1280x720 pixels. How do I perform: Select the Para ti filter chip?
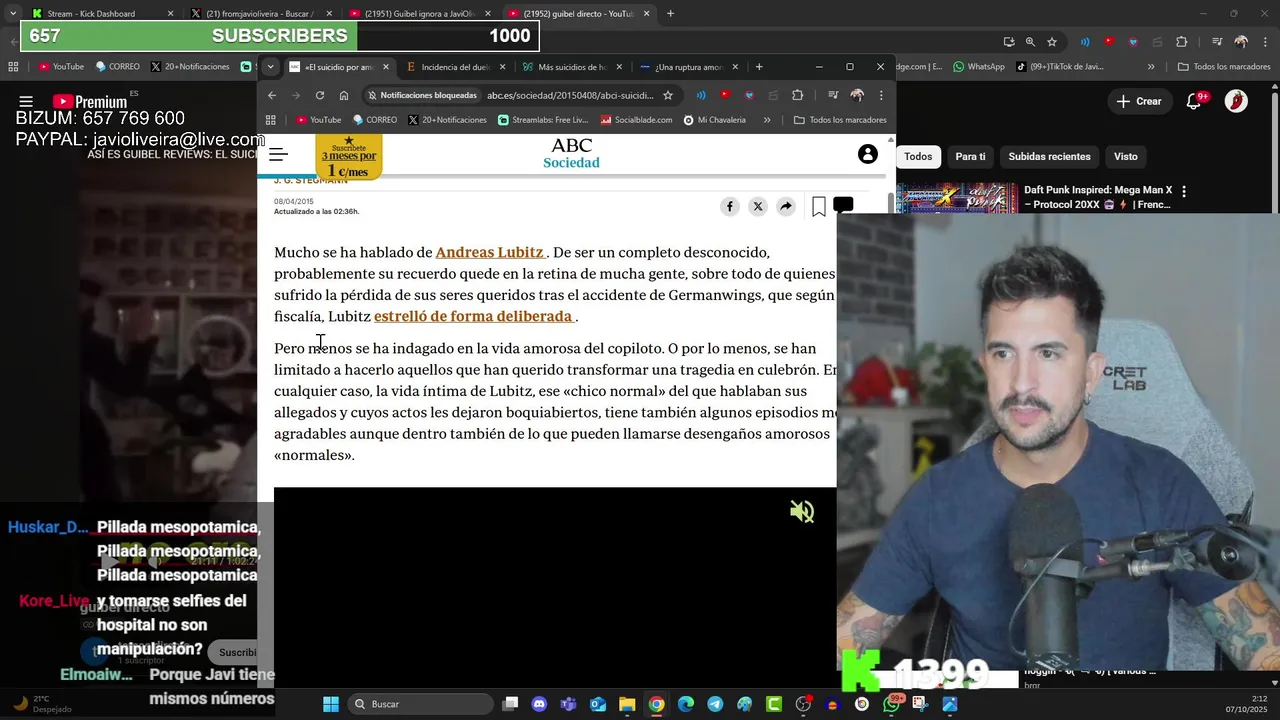pyautogui.click(x=970, y=156)
